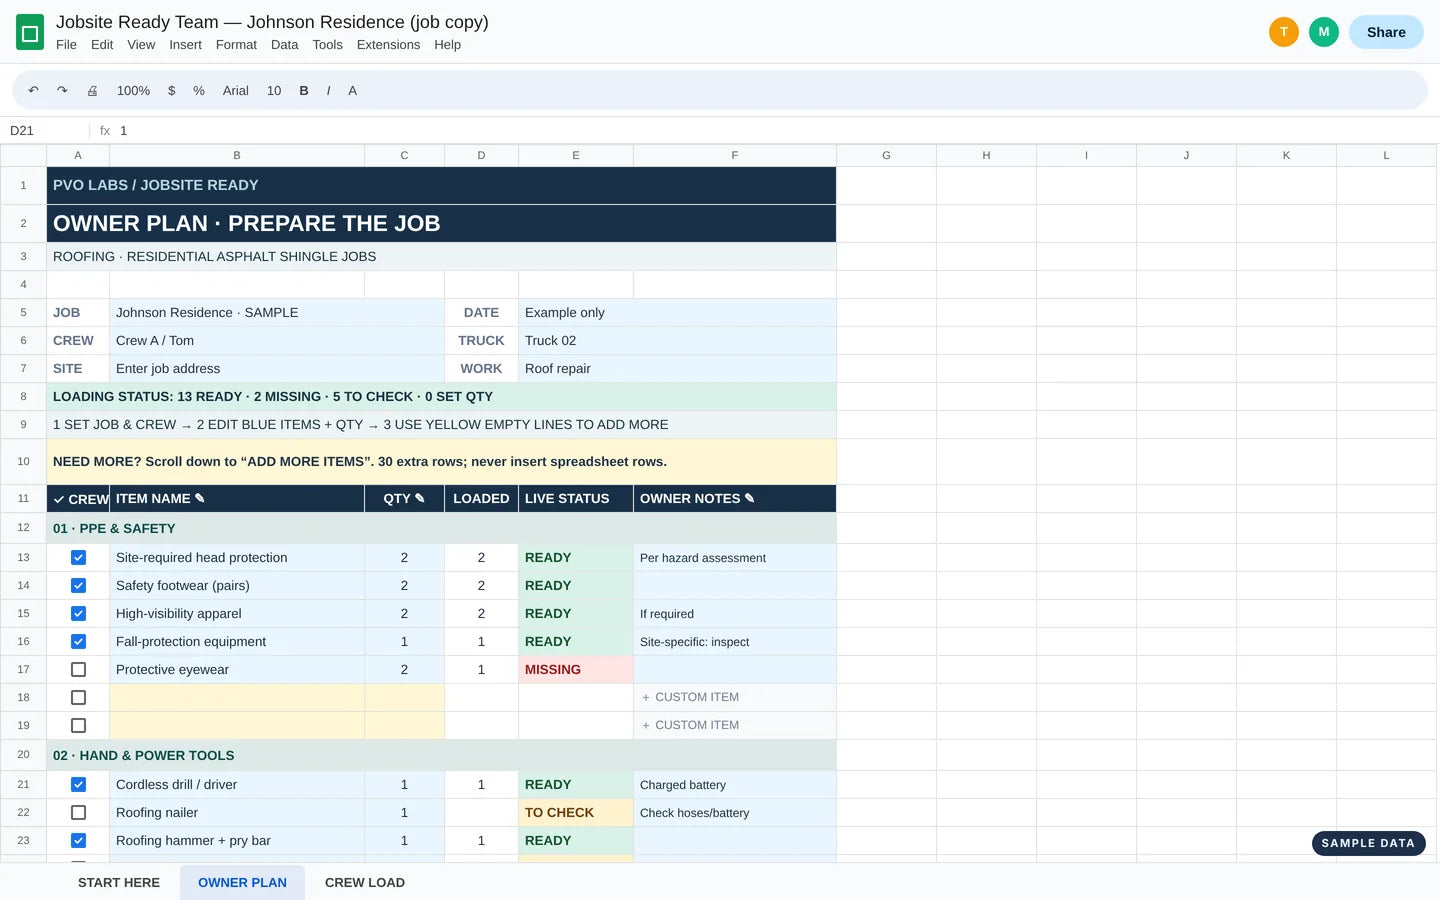The width and height of the screenshot is (1440, 900).
Task: Open the Data menu
Action: point(284,45)
